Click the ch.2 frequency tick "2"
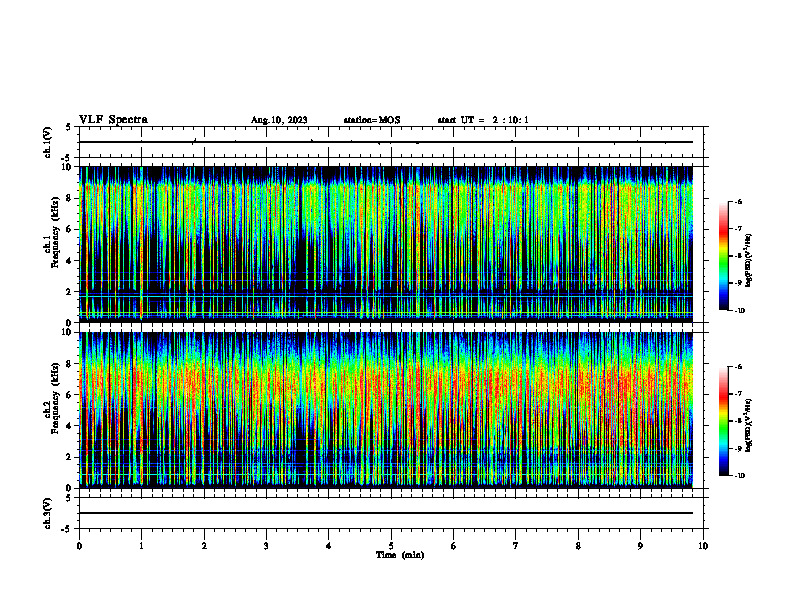 pyautogui.click(x=70, y=457)
